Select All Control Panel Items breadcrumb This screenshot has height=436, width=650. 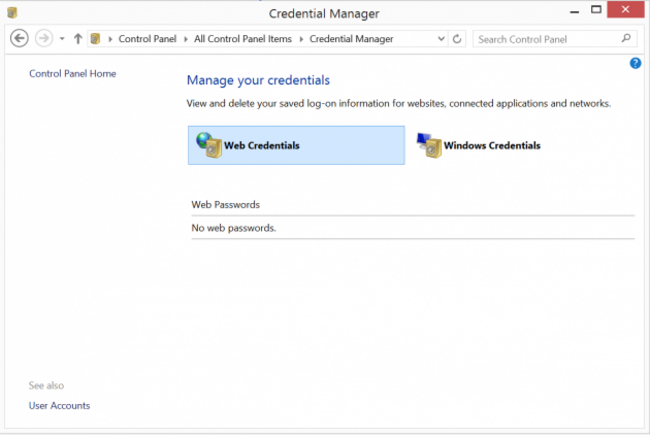point(243,39)
